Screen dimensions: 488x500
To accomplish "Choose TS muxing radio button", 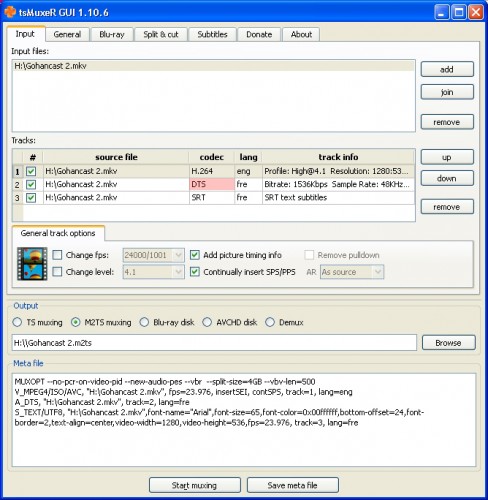I will [17, 322].
